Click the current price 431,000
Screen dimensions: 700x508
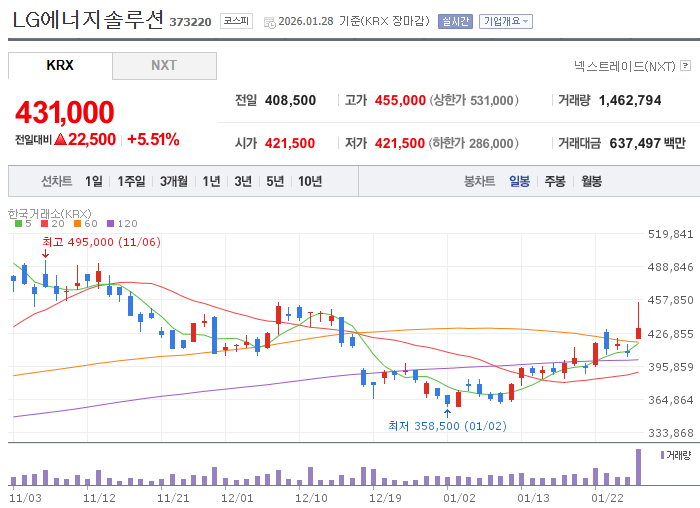[65, 112]
